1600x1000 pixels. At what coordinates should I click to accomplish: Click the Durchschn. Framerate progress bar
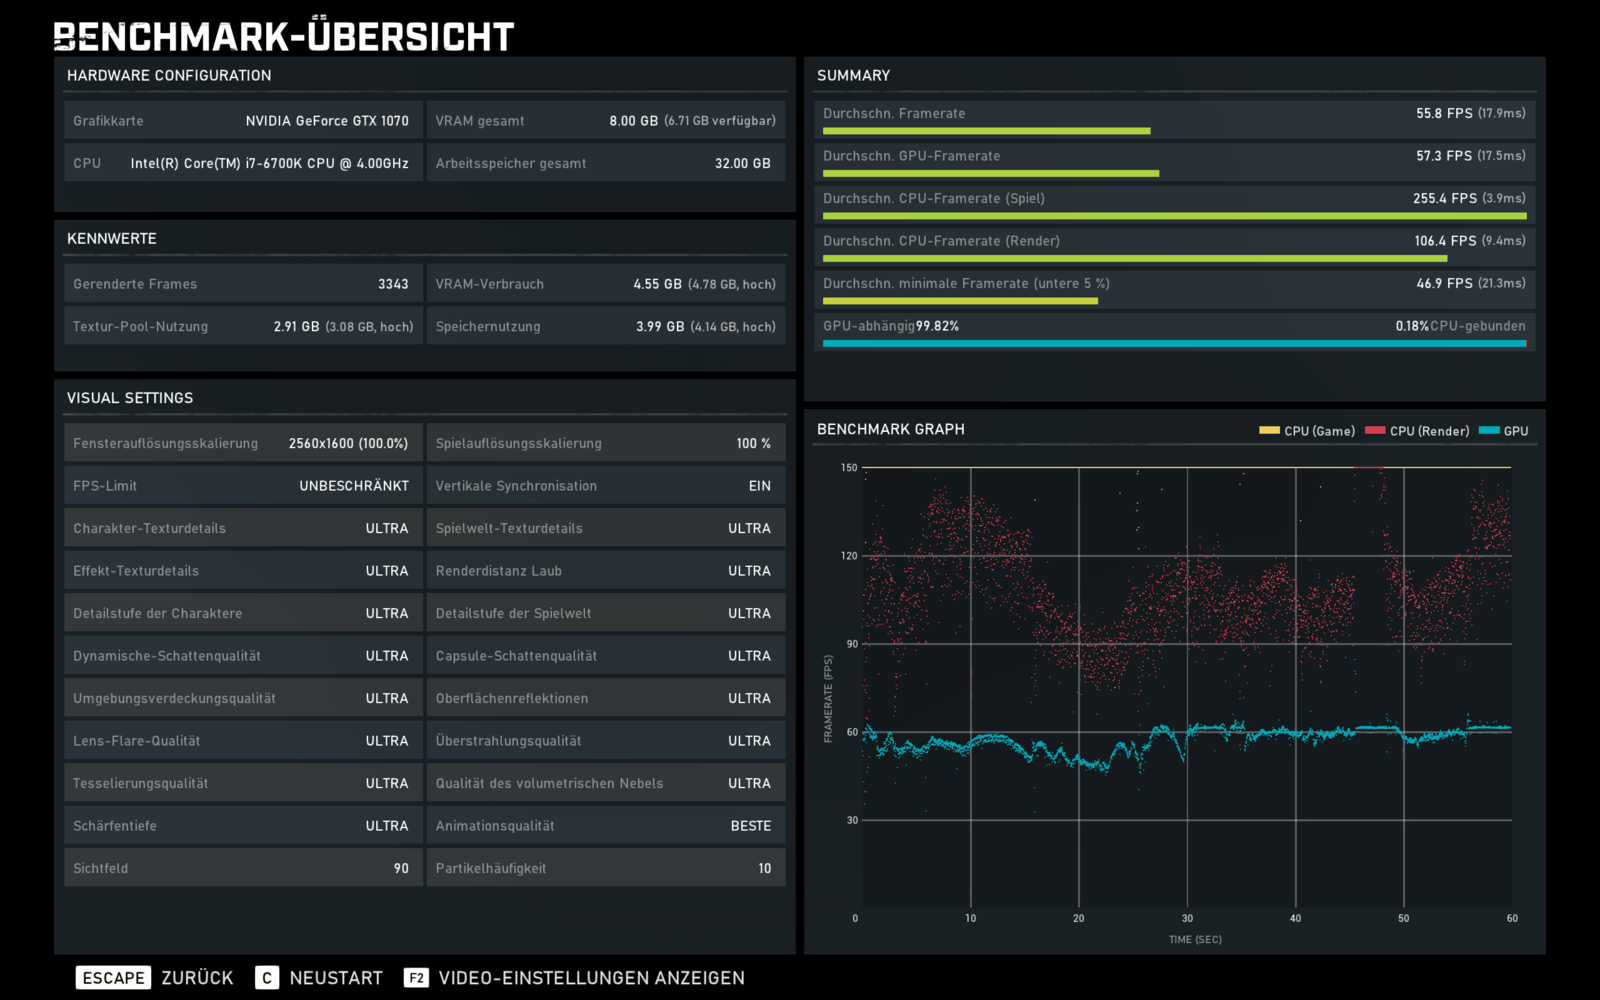pos(986,131)
